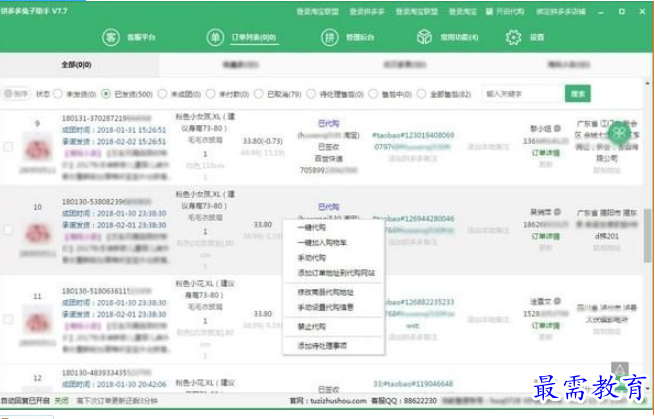Select the 全部售后(82) radio button
Image resolution: width=655 pixels, height=419 pixels.
click(422, 94)
